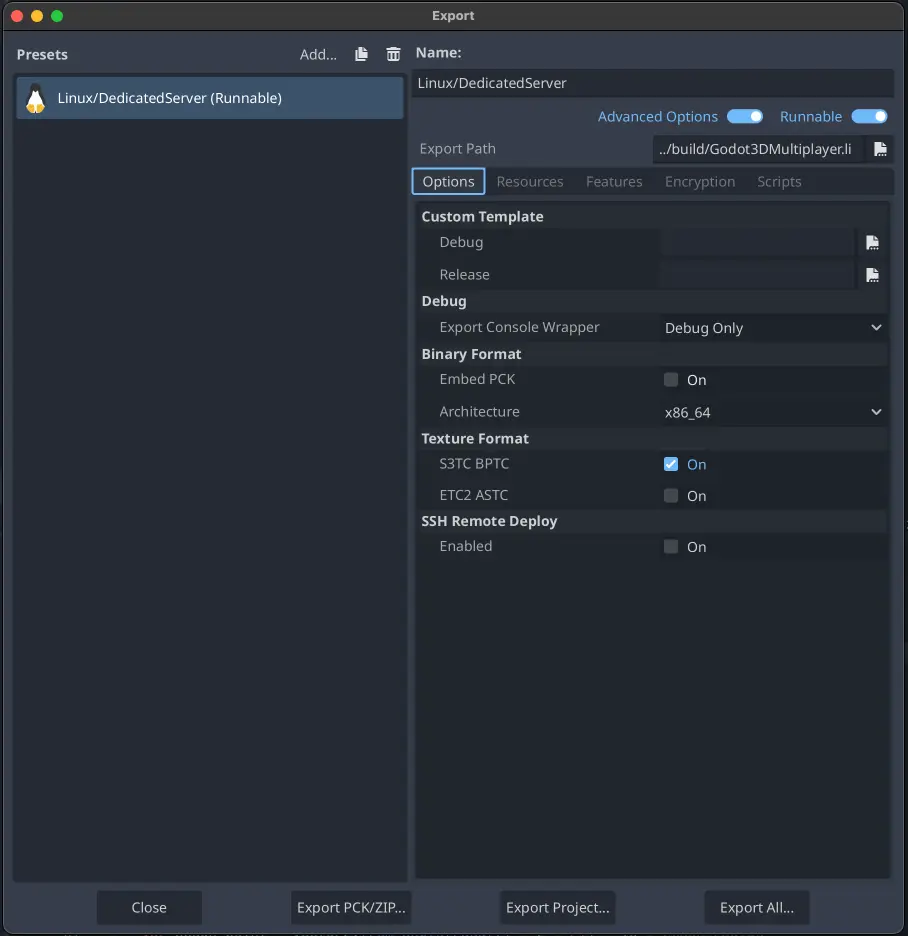The width and height of the screenshot is (908, 936).
Task: Switch to the Encryption tab
Action: [x=700, y=182]
